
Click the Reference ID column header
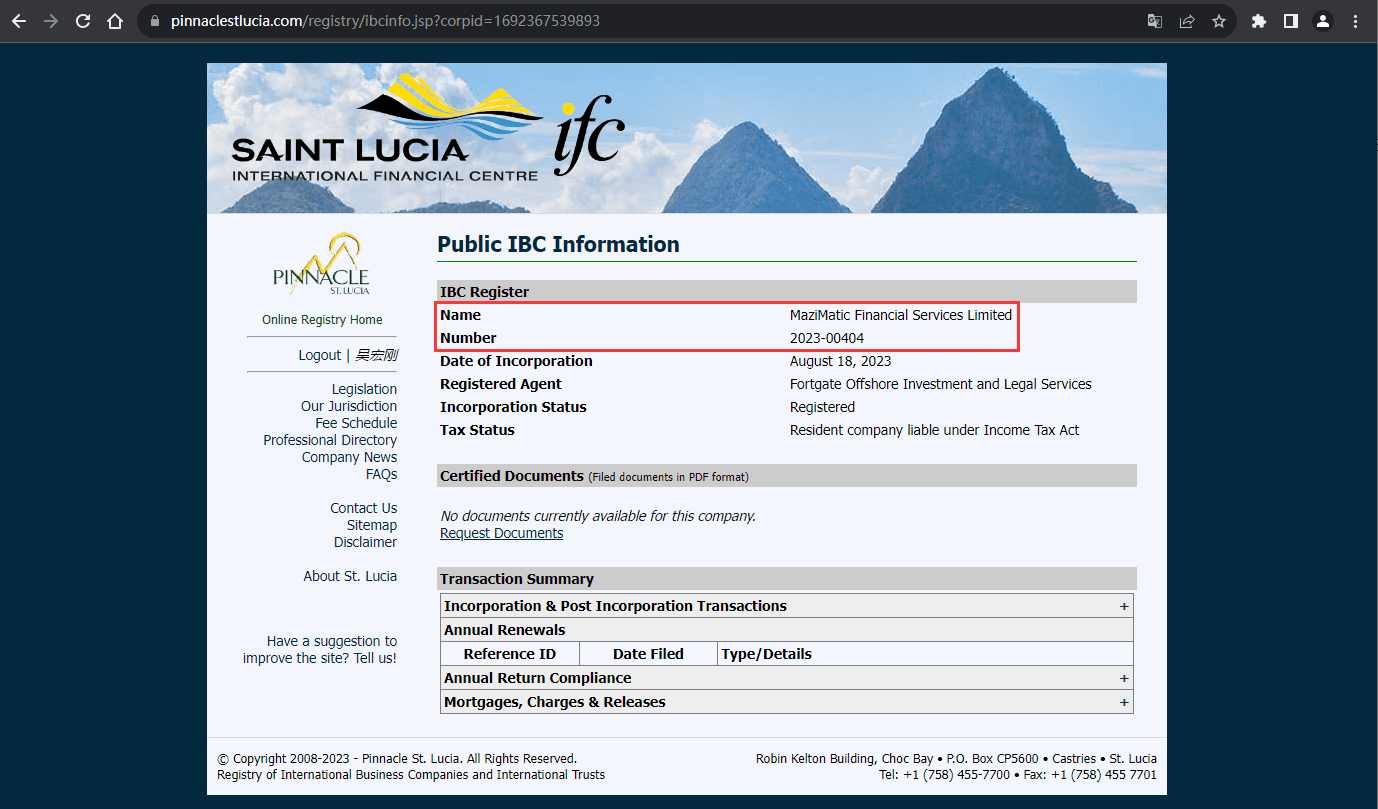[x=510, y=654]
